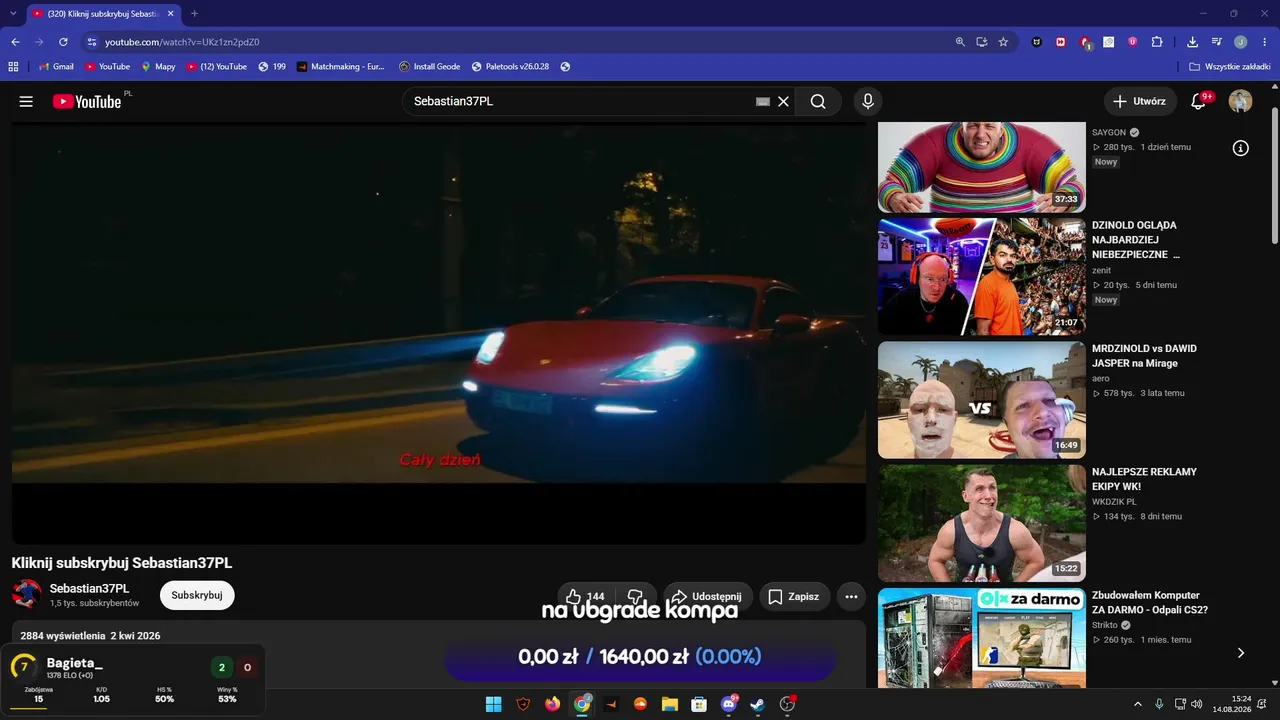This screenshot has height=720, width=1280.
Task: Like the video with 144 likes
Action: pos(585,596)
